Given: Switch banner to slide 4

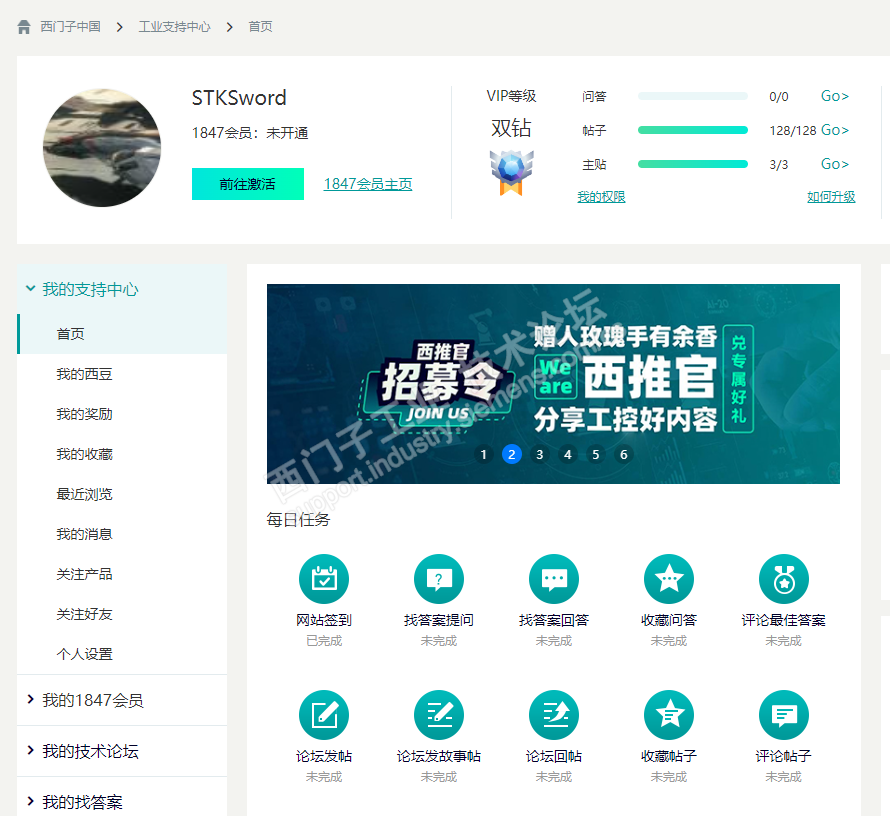Looking at the screenshot, I should [568, 455].
